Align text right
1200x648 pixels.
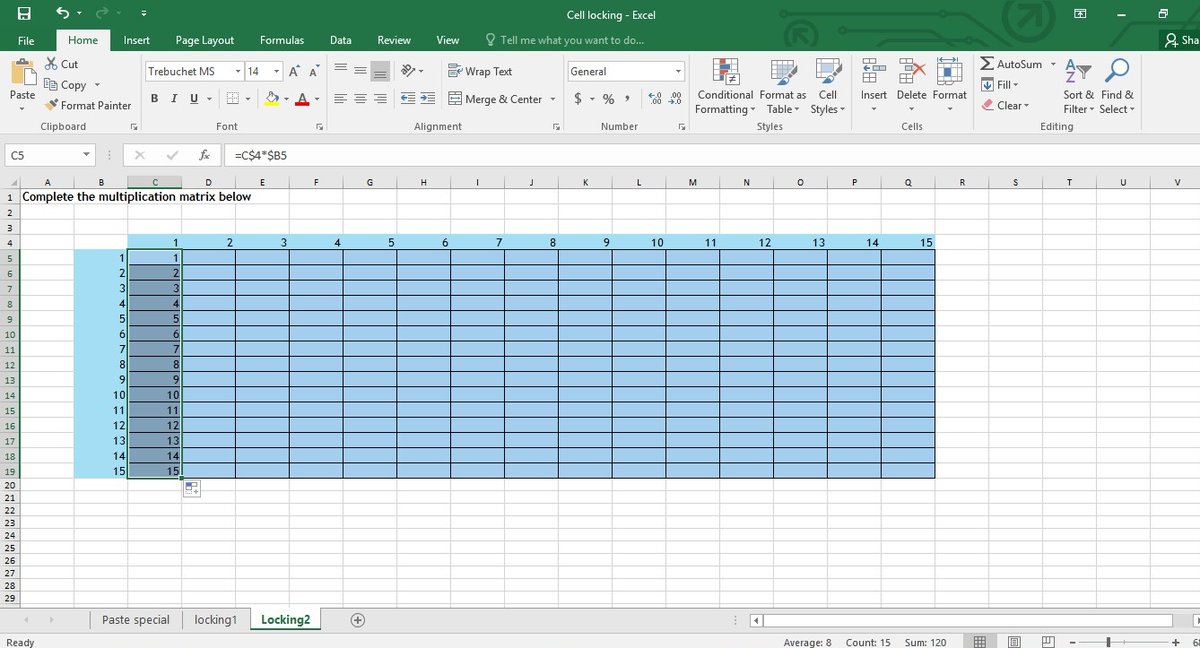(x=379, y=98)
